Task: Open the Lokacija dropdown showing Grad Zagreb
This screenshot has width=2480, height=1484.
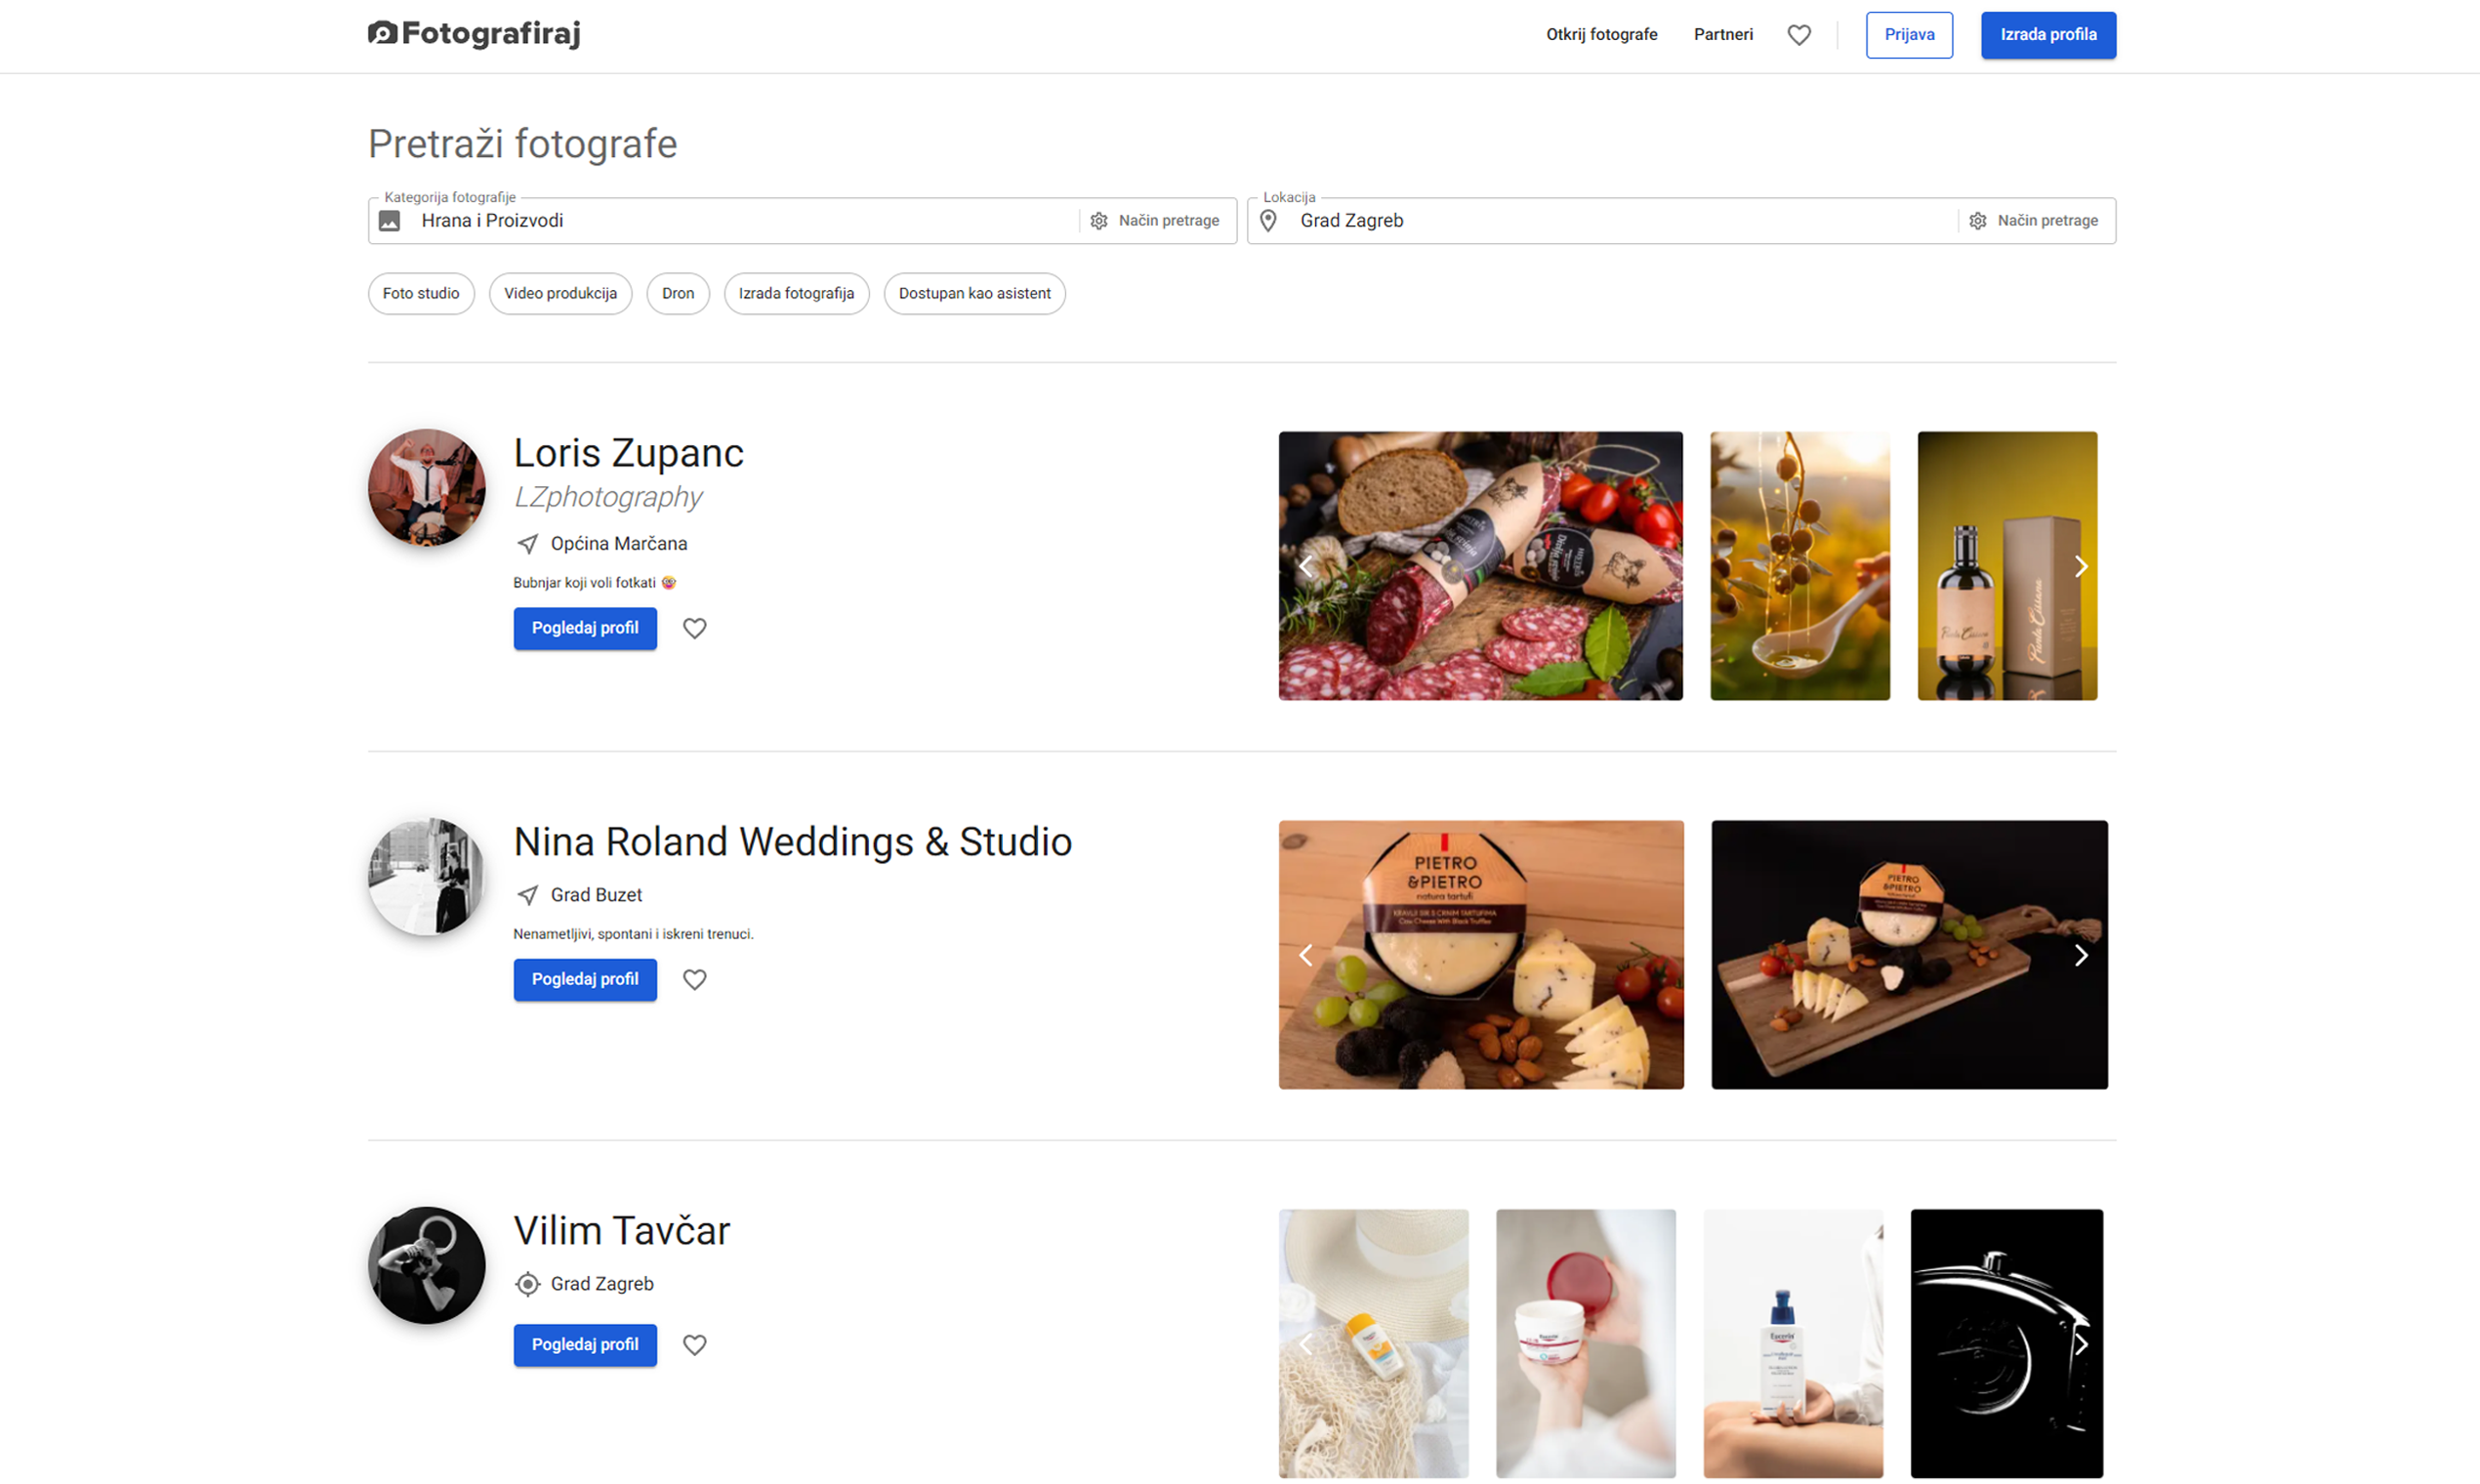Action: point(1600,220)
